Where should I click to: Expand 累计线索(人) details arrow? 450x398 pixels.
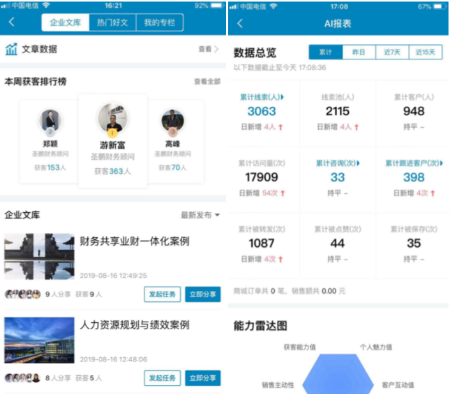282,97
